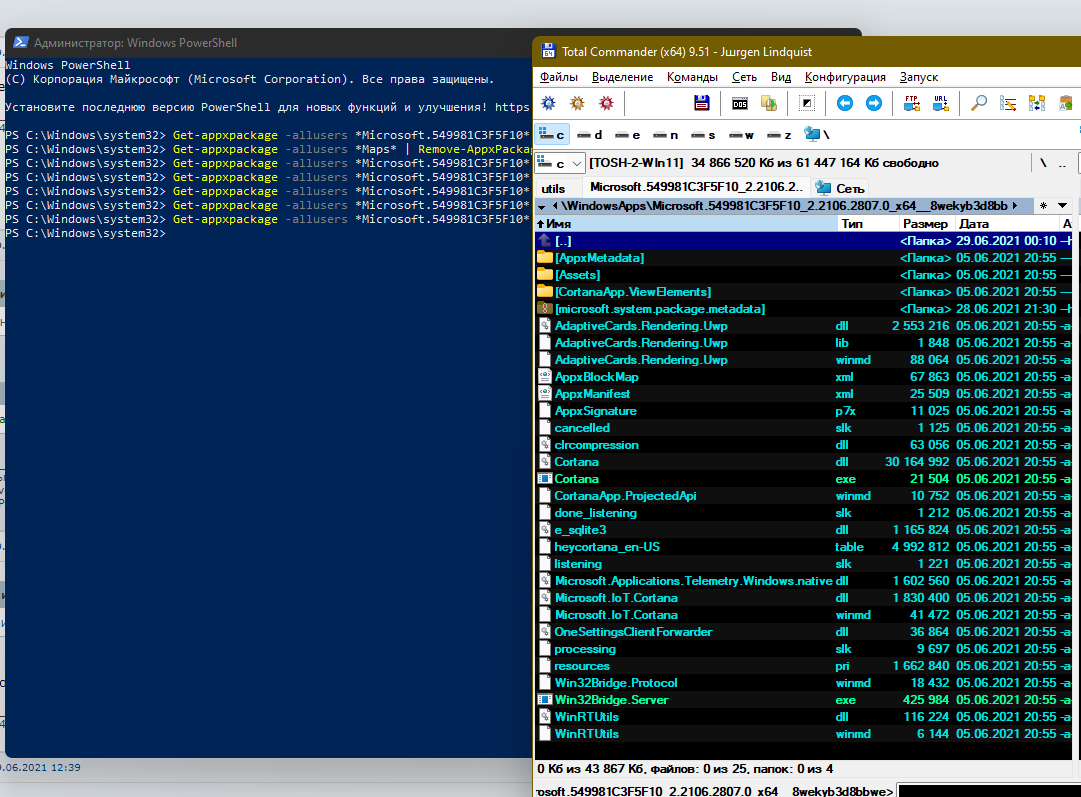Go back with the blue left arrow
Viewport: 1081px width, 797px height.
click(845, 103)
